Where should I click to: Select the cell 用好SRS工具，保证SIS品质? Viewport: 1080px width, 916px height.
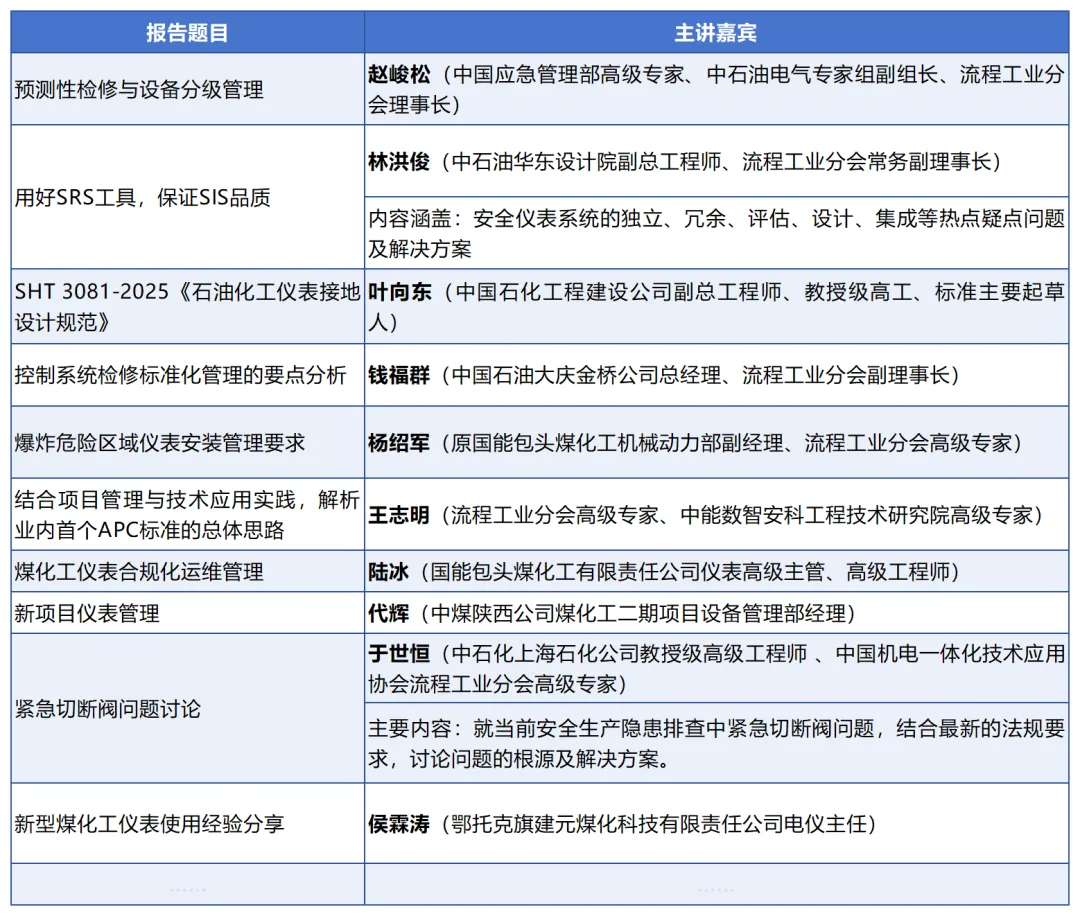187,197
